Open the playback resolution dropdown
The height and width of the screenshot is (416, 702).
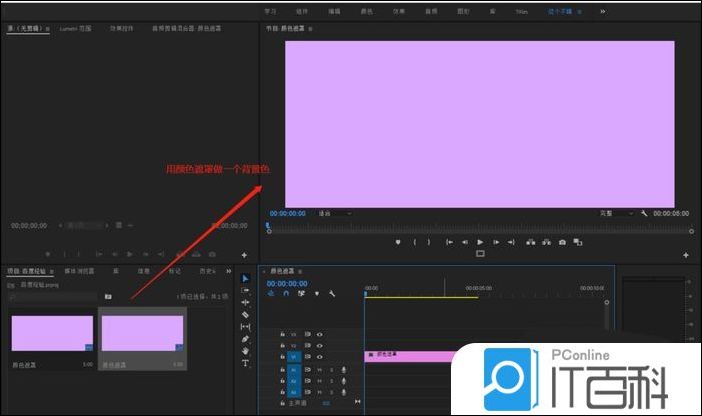tap(616, 214)
